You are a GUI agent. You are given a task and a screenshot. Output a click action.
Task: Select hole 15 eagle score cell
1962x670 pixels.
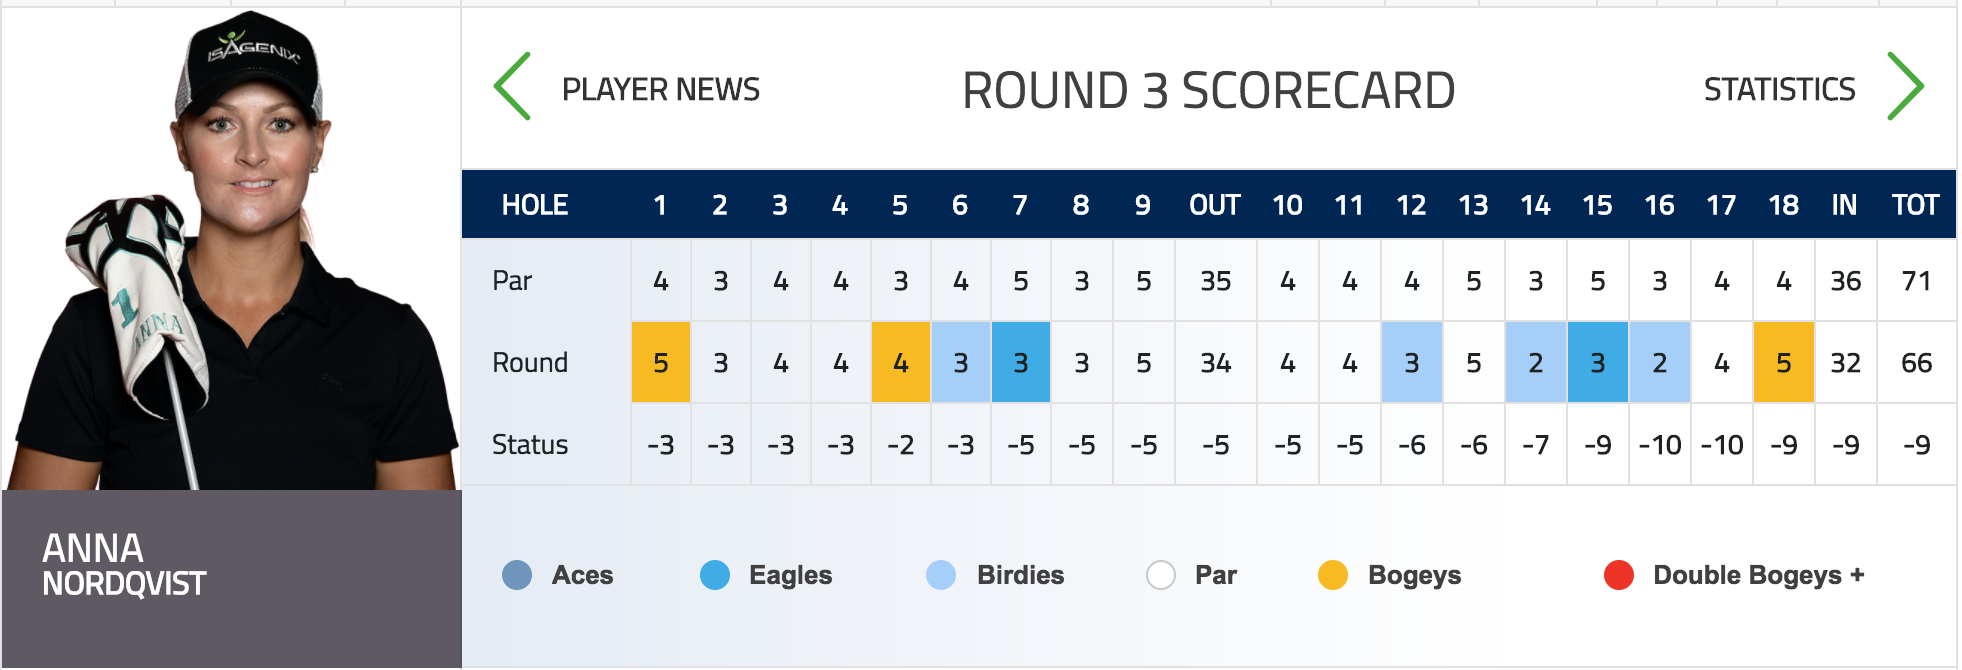(1598, 362)
